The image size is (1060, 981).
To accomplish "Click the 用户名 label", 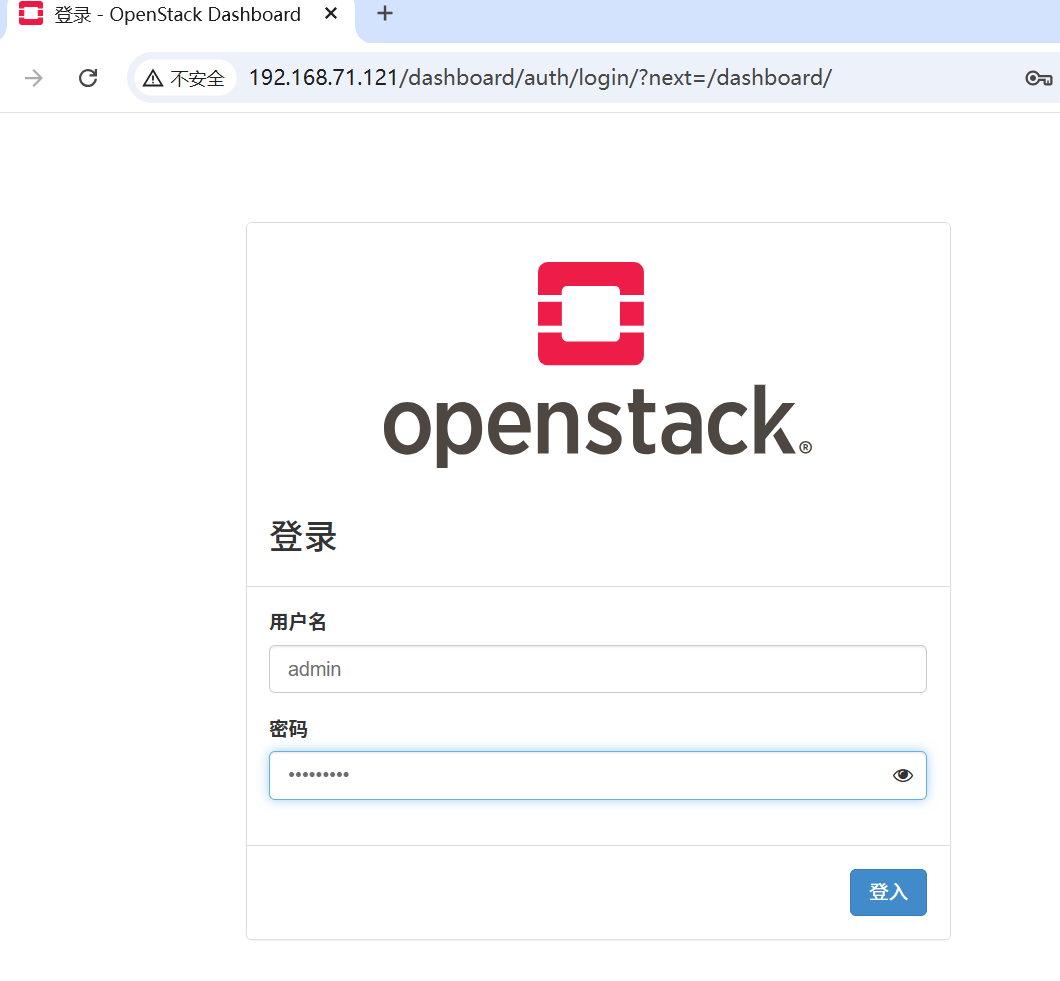I will click(297, 621).
